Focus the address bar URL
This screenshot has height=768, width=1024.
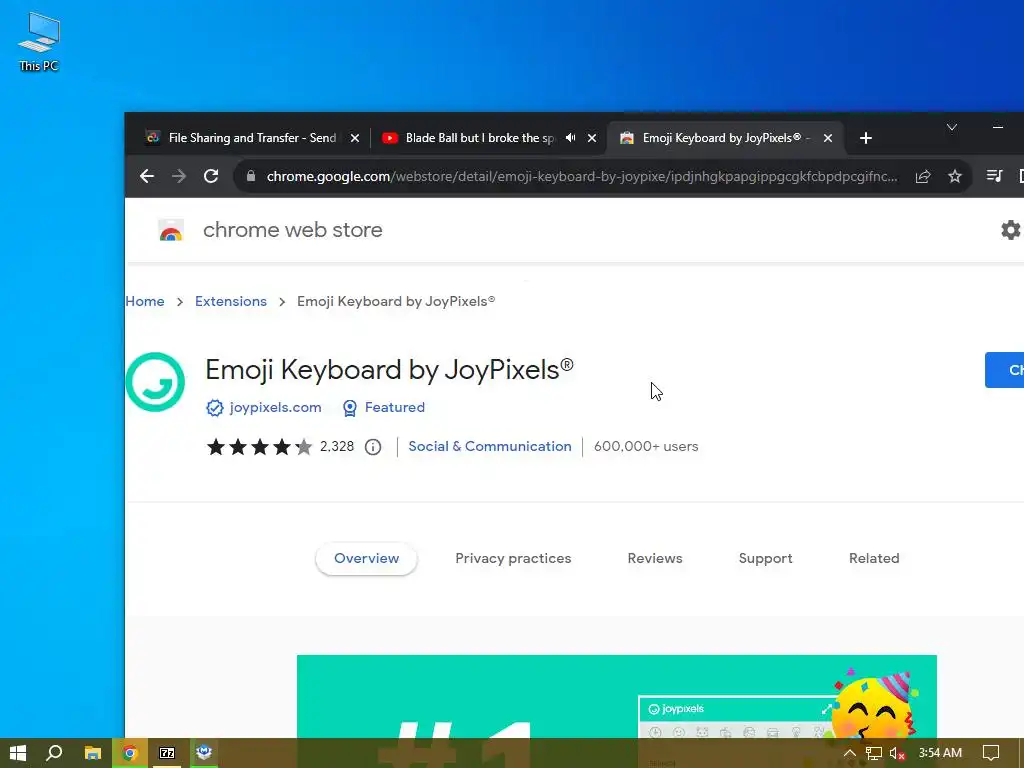582,176
